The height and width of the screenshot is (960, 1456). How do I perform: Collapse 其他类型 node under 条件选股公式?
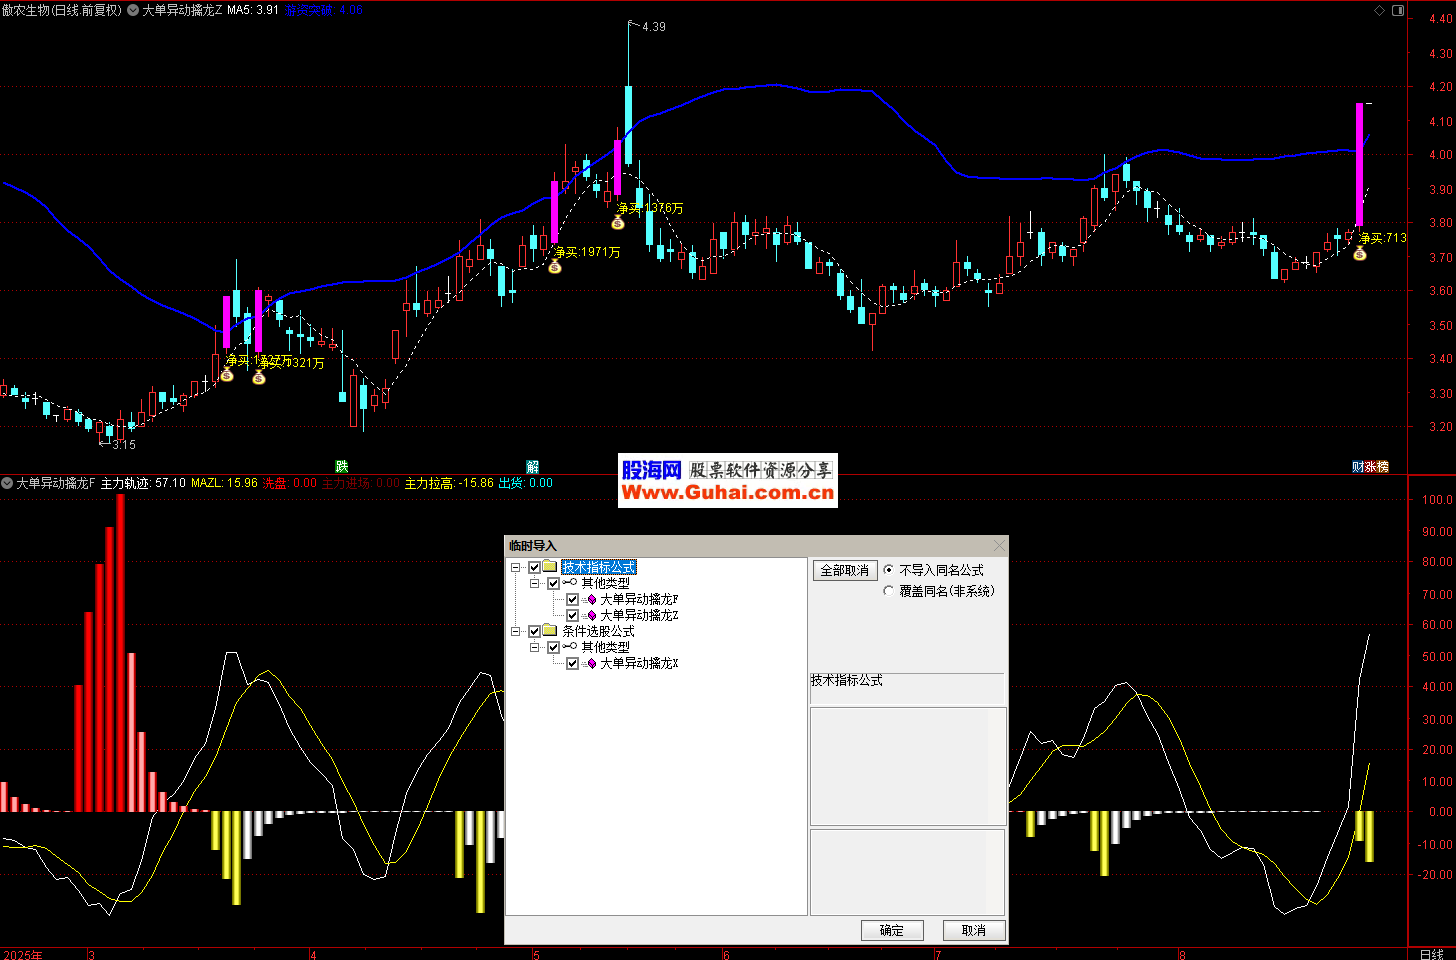535,648
